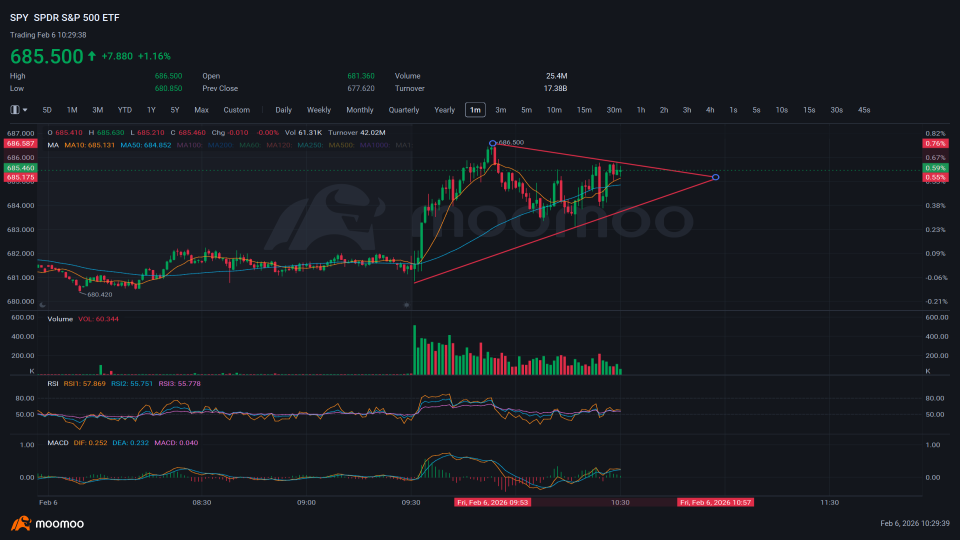This screenshot has height=540, width=960.
Task: Select the 30s interval
Action: point(837,110)
